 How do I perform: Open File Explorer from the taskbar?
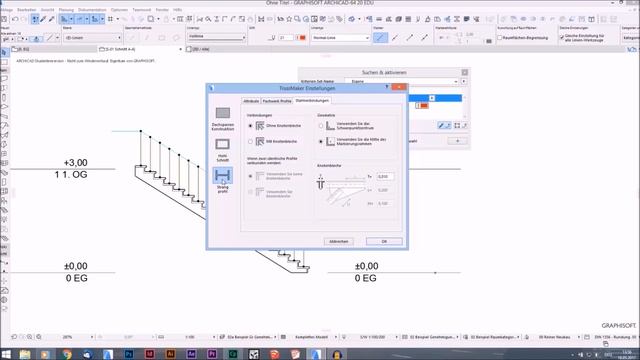[25, 354]
